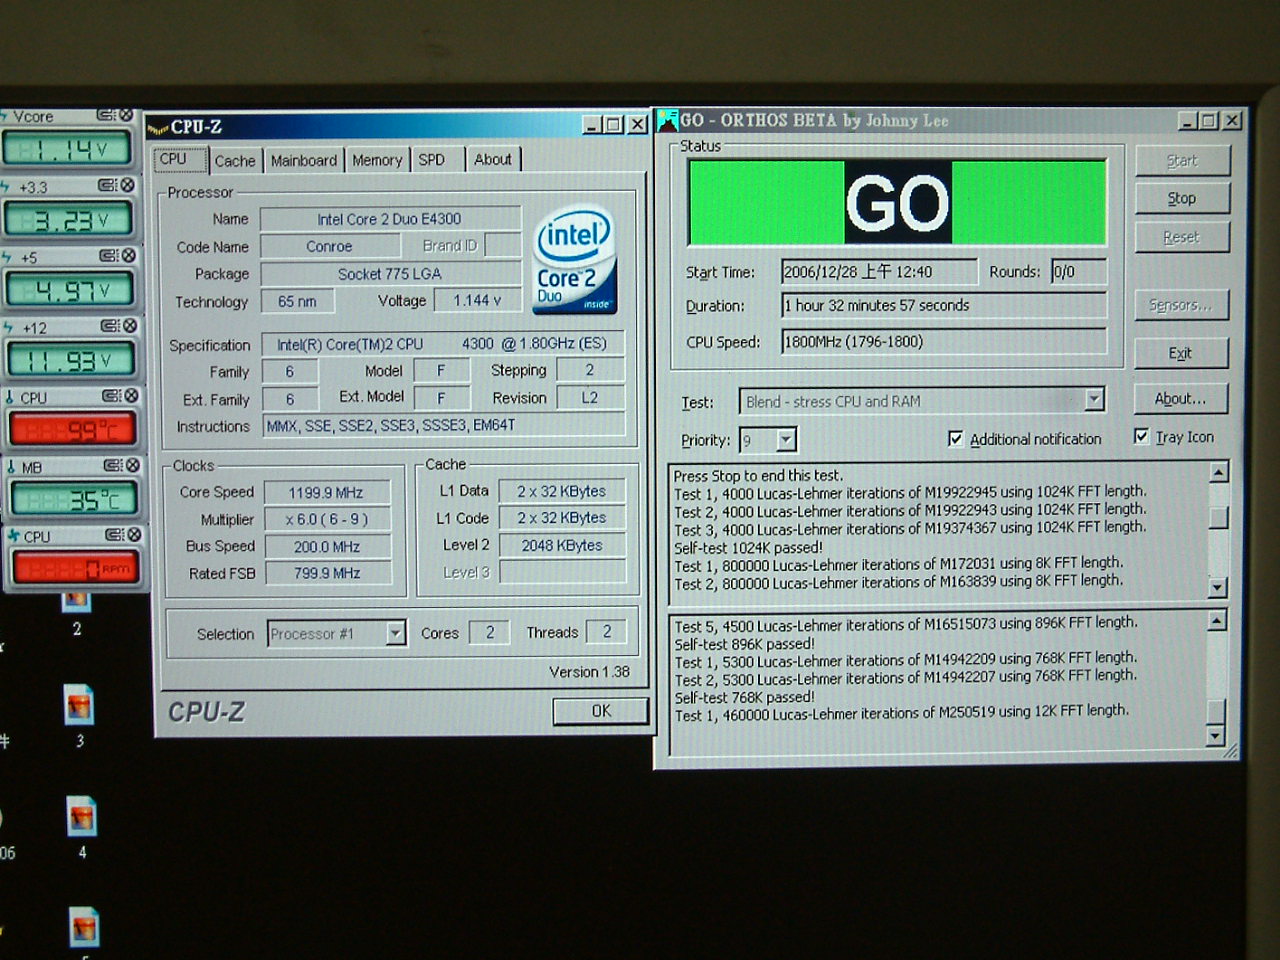Image resolution: width=1280 pixels, height=960 pixels.
Task: Click the fan icon on the CPU RPM gadget
Action: tap(14, 536)
